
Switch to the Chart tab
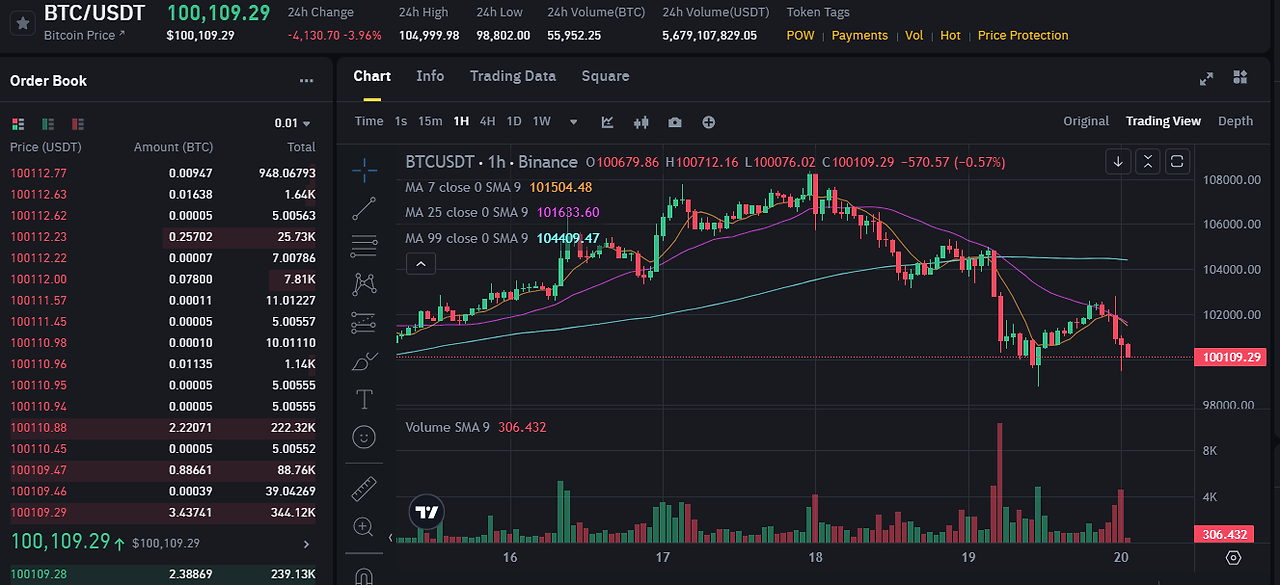(x=372, y=76)
